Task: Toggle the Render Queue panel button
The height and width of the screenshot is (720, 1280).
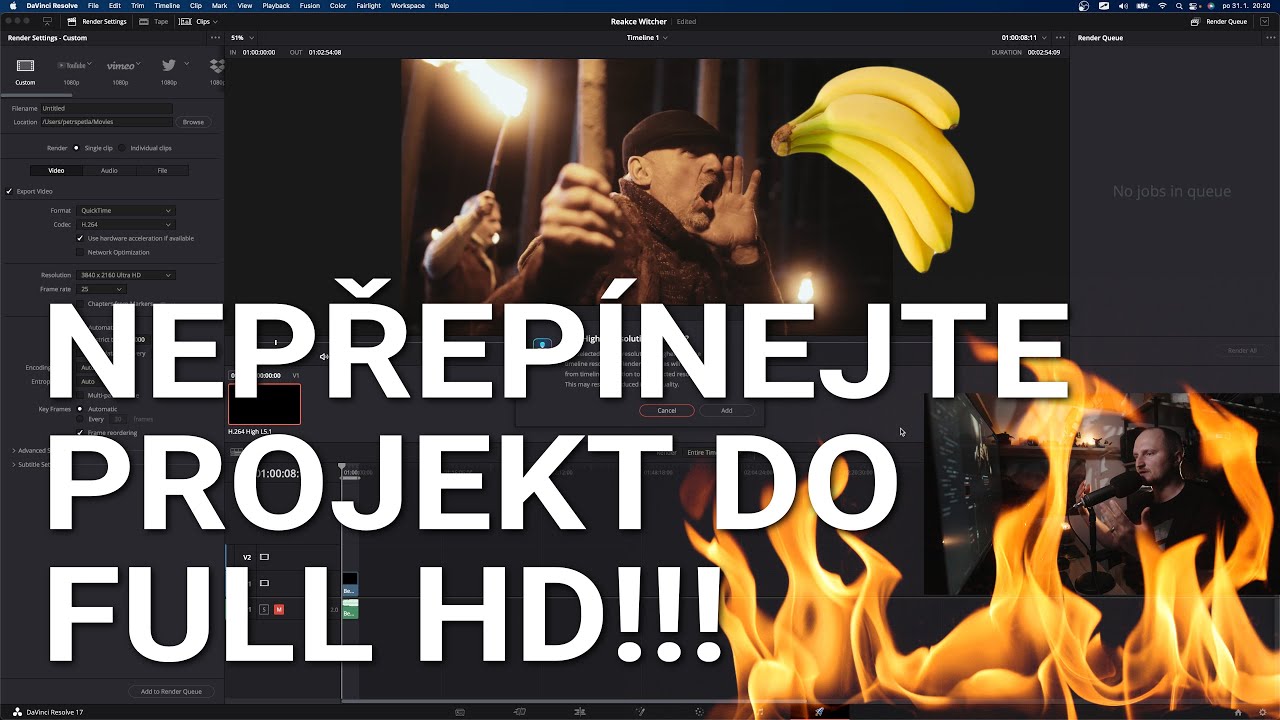Action: (1220, 21)
